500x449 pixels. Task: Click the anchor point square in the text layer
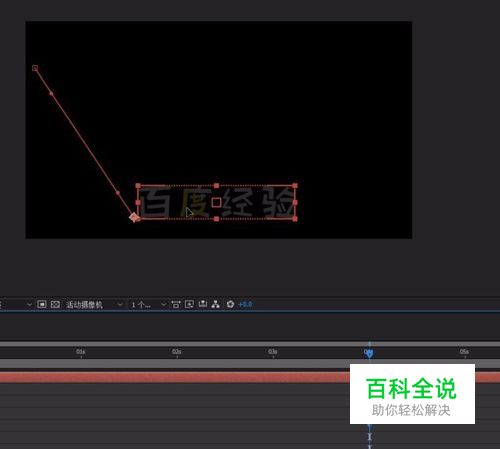point(216,202)
